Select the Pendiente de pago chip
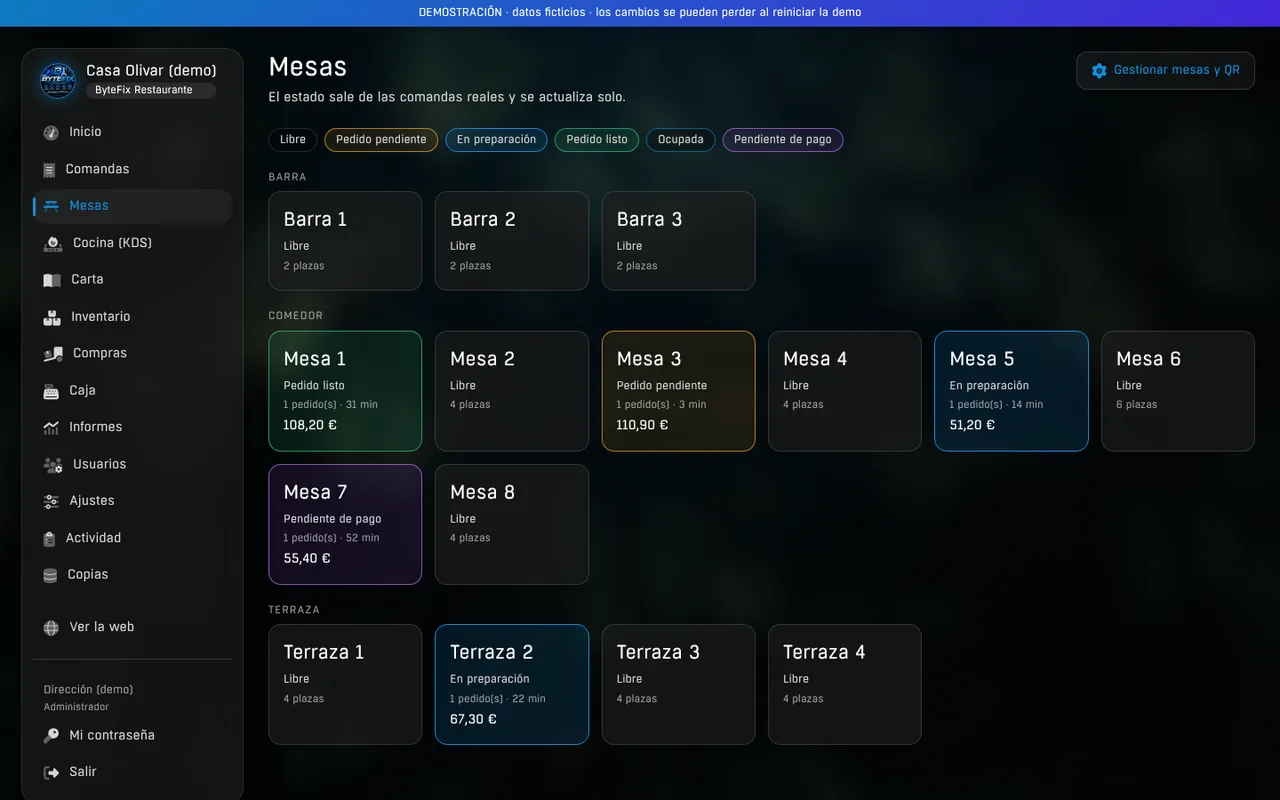 (783, 140)
